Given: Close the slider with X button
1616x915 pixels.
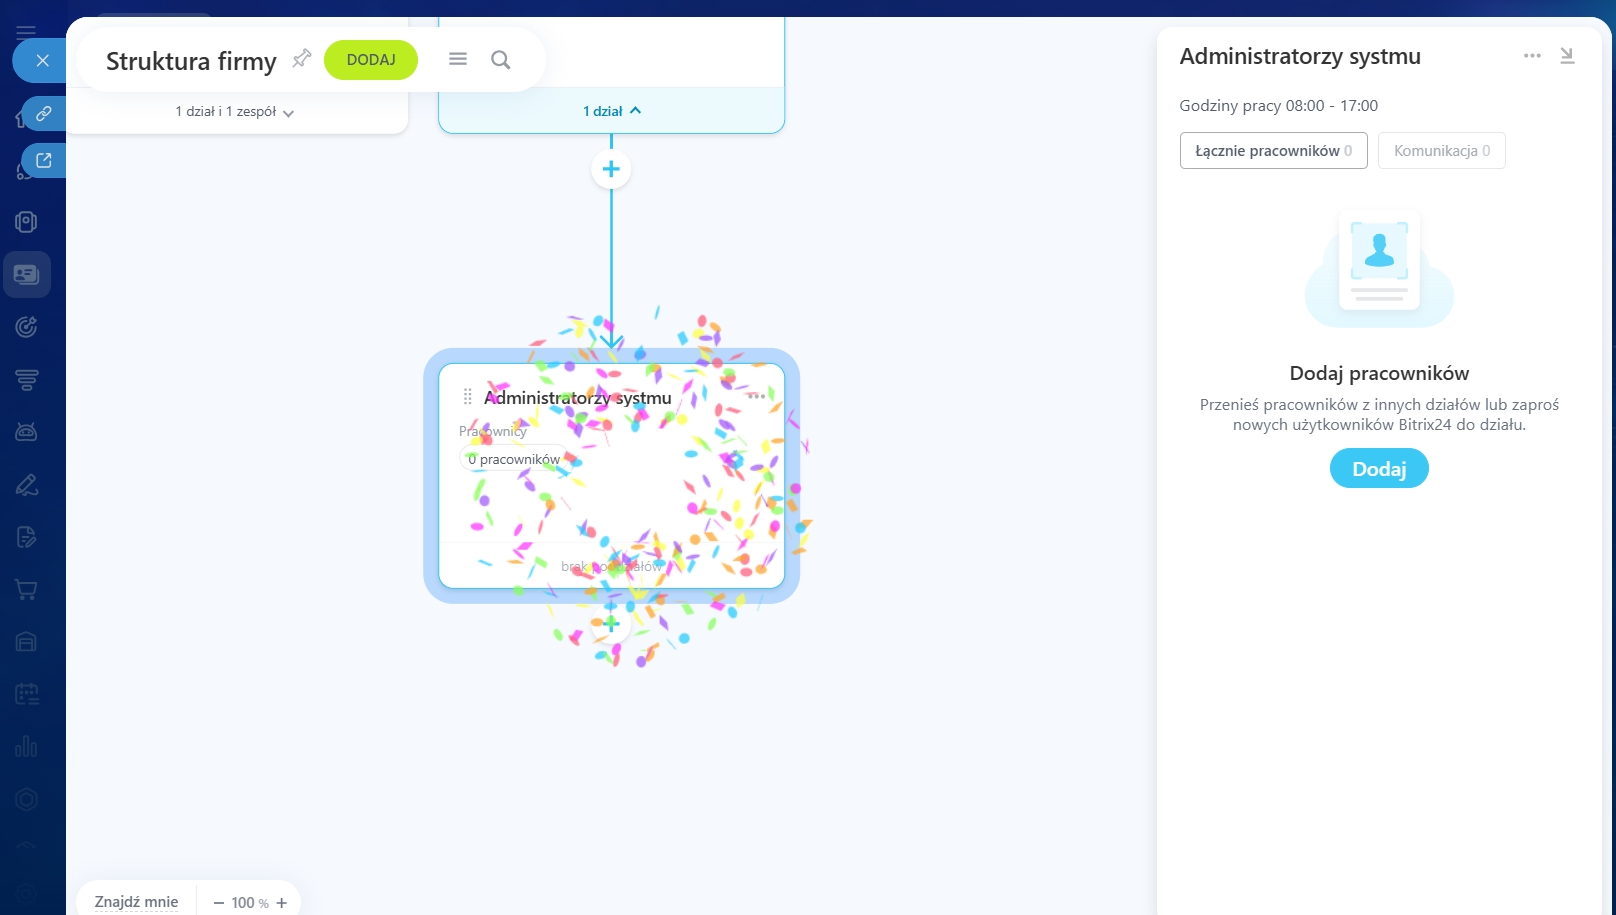Looking at the screenshot, I should pos(42,61).
